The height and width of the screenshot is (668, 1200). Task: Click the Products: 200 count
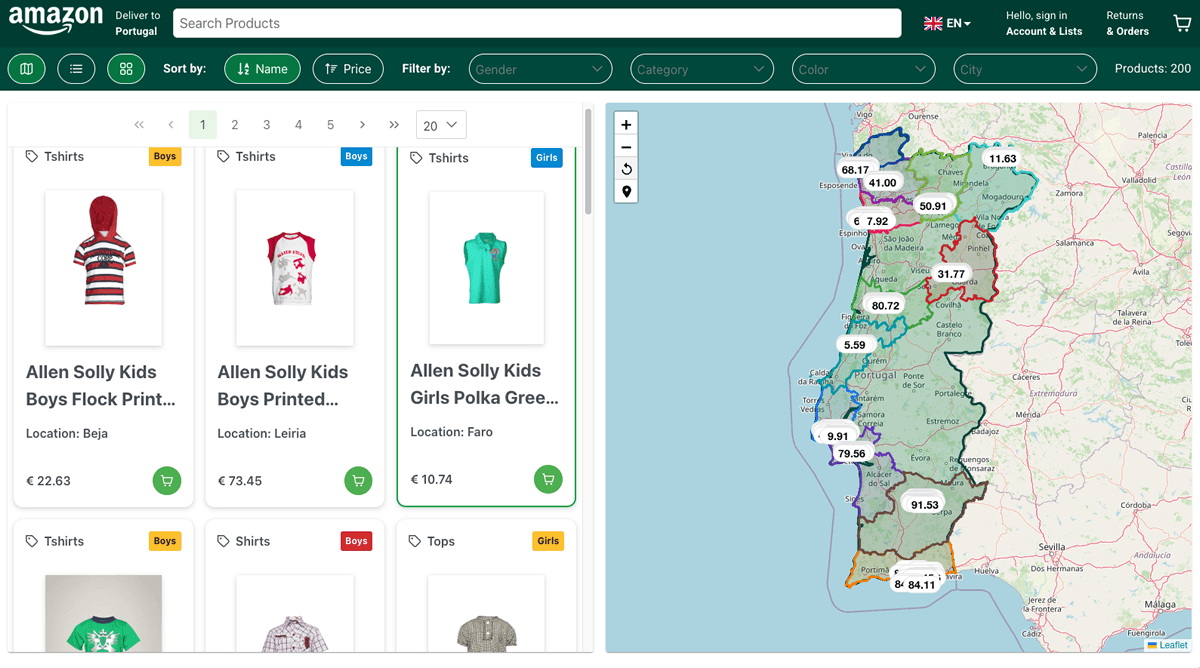click(x=1153, y=69)
